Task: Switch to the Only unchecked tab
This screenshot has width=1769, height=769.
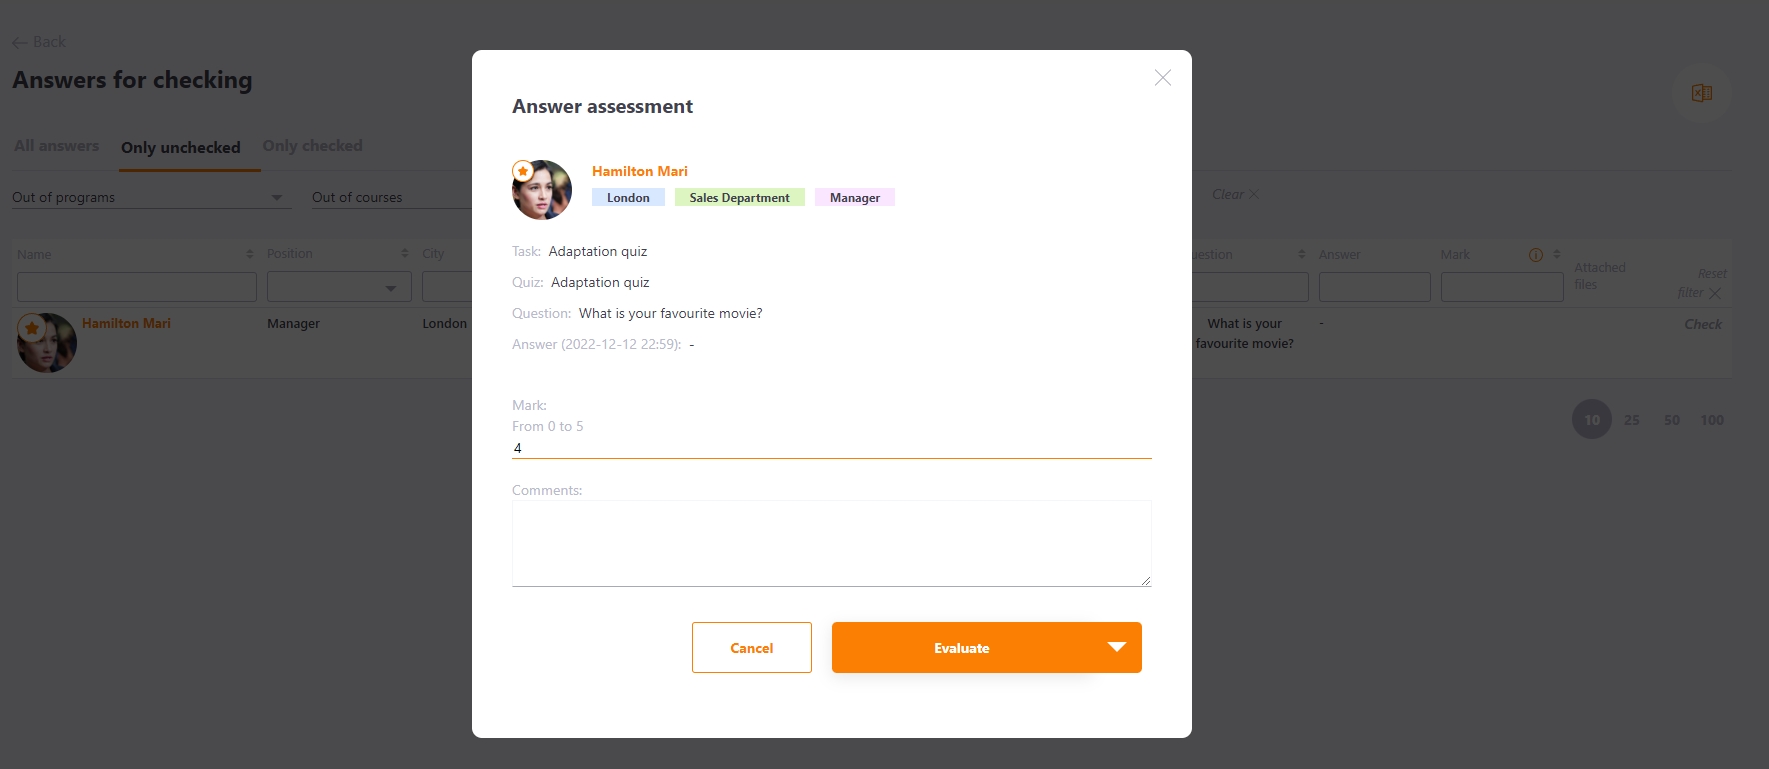Action: pyautogui.click(x=181, y=148)
